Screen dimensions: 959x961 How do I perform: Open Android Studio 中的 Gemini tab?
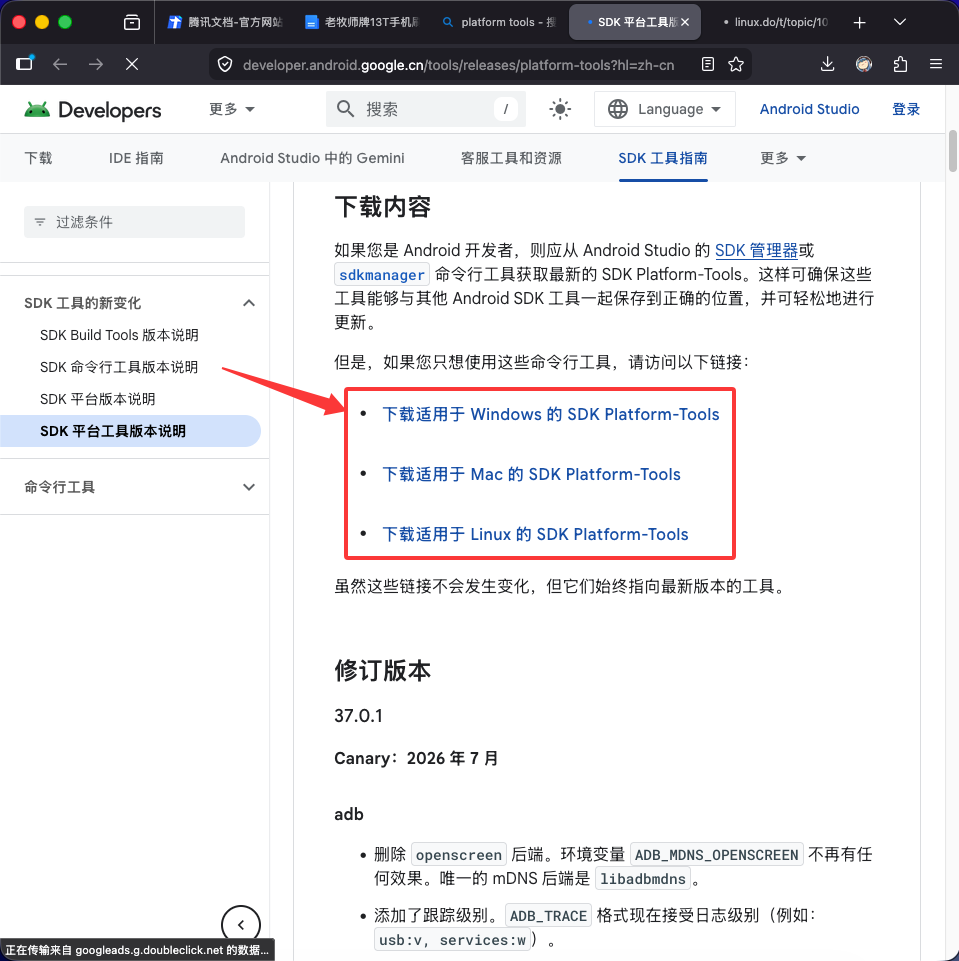click(313, 158)
